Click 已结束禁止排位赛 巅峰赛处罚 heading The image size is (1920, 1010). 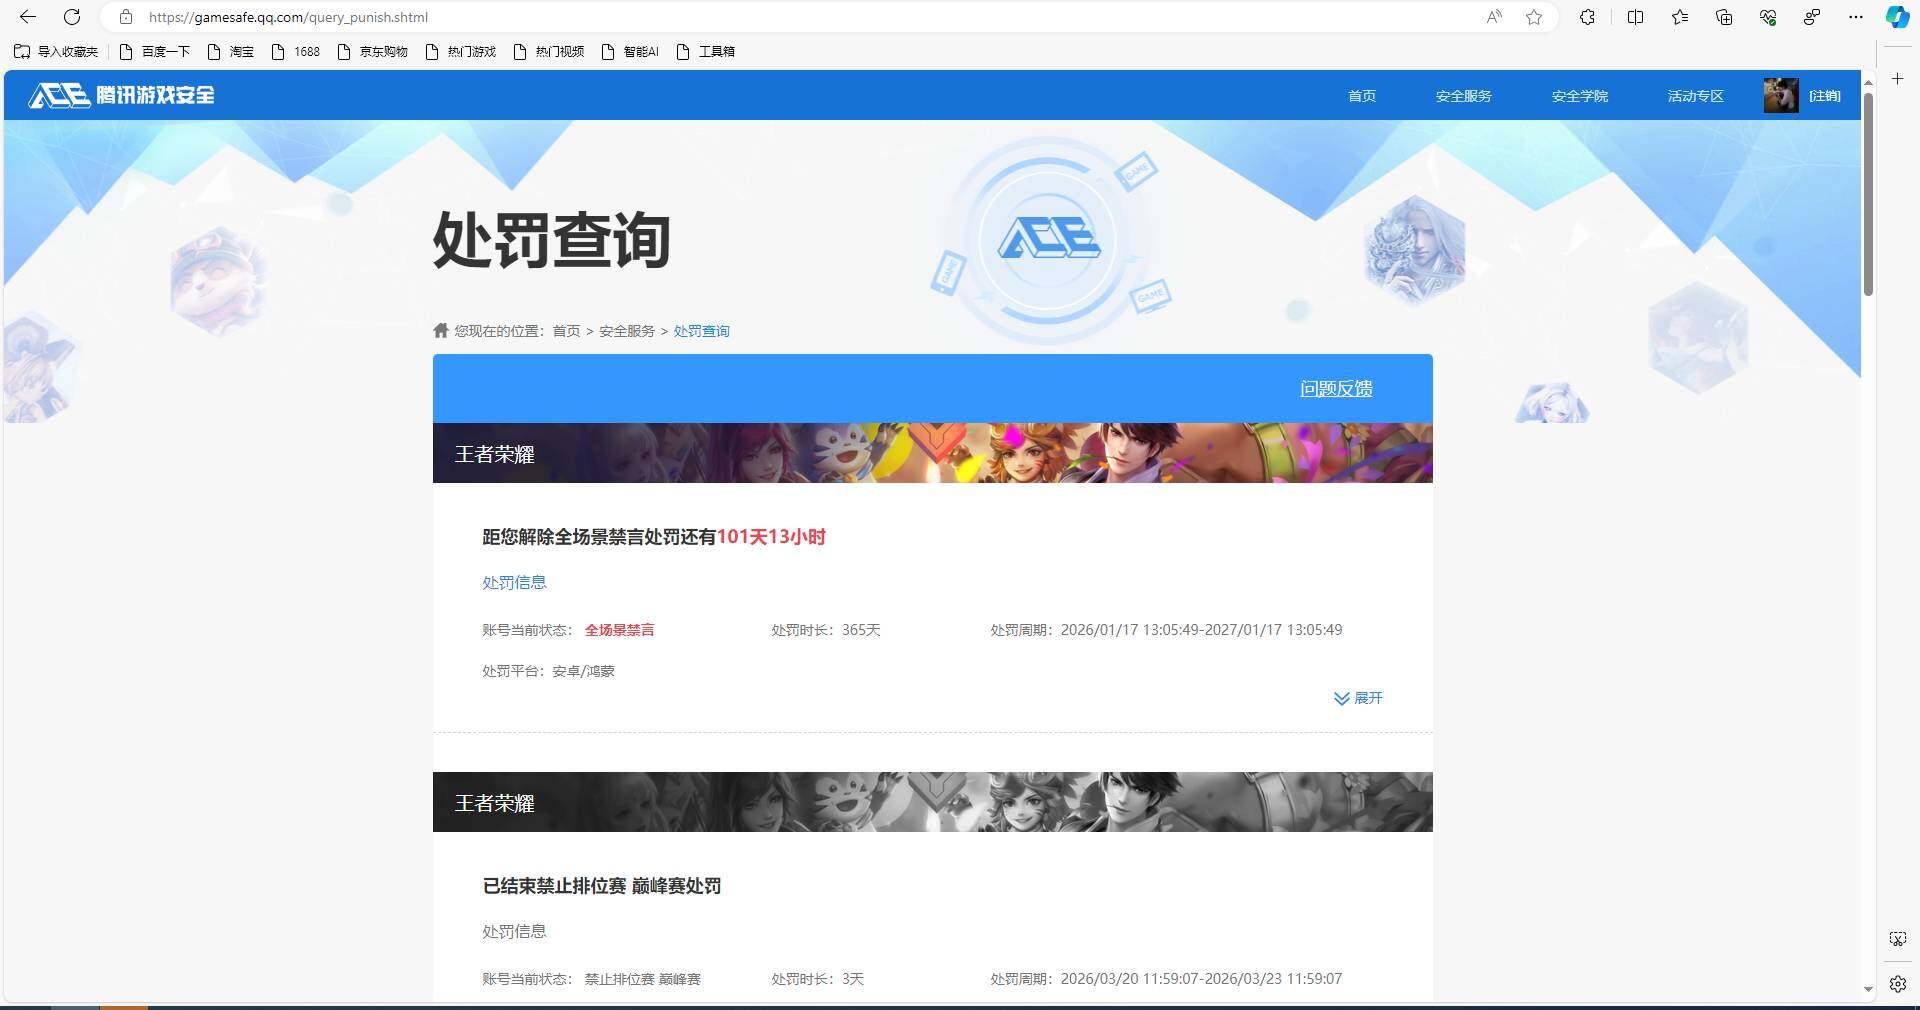tap(601, 886)
